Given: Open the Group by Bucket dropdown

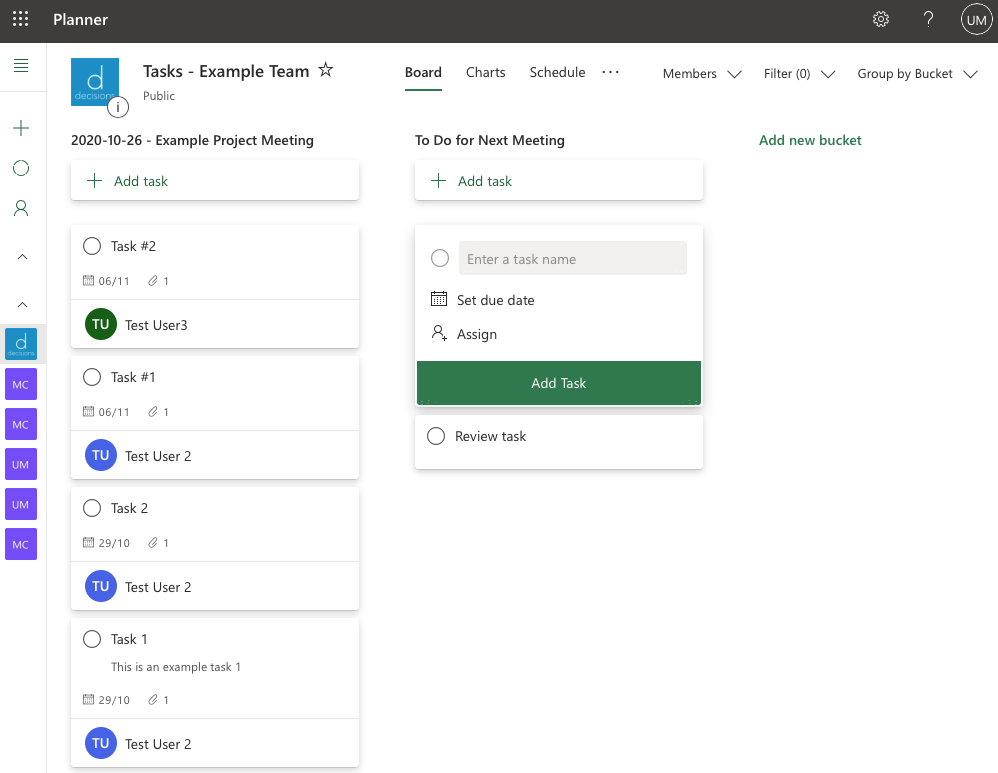Looking at the screenshot, I should [x=917, y=74].
